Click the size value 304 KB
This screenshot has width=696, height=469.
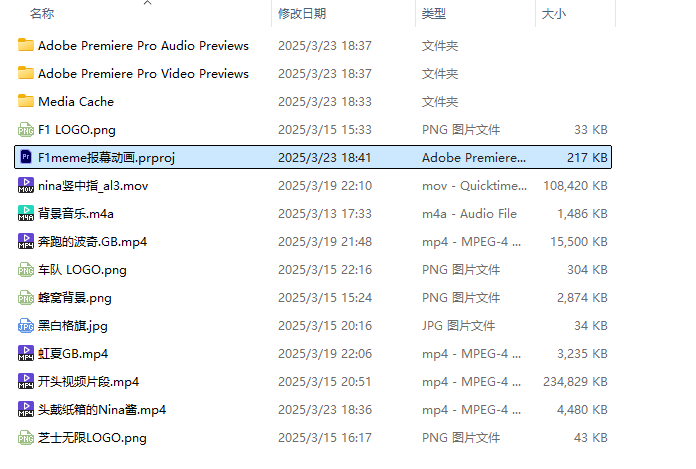pos(587,269)
